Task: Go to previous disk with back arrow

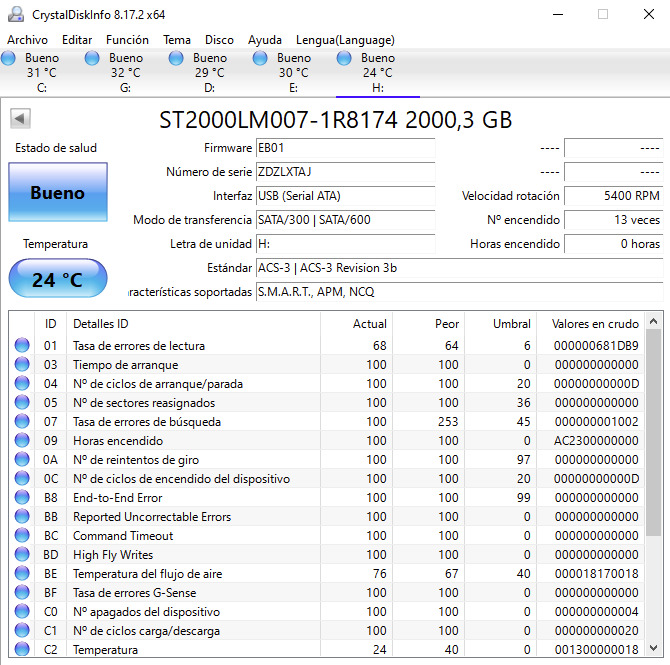Action: coord(20,118)
